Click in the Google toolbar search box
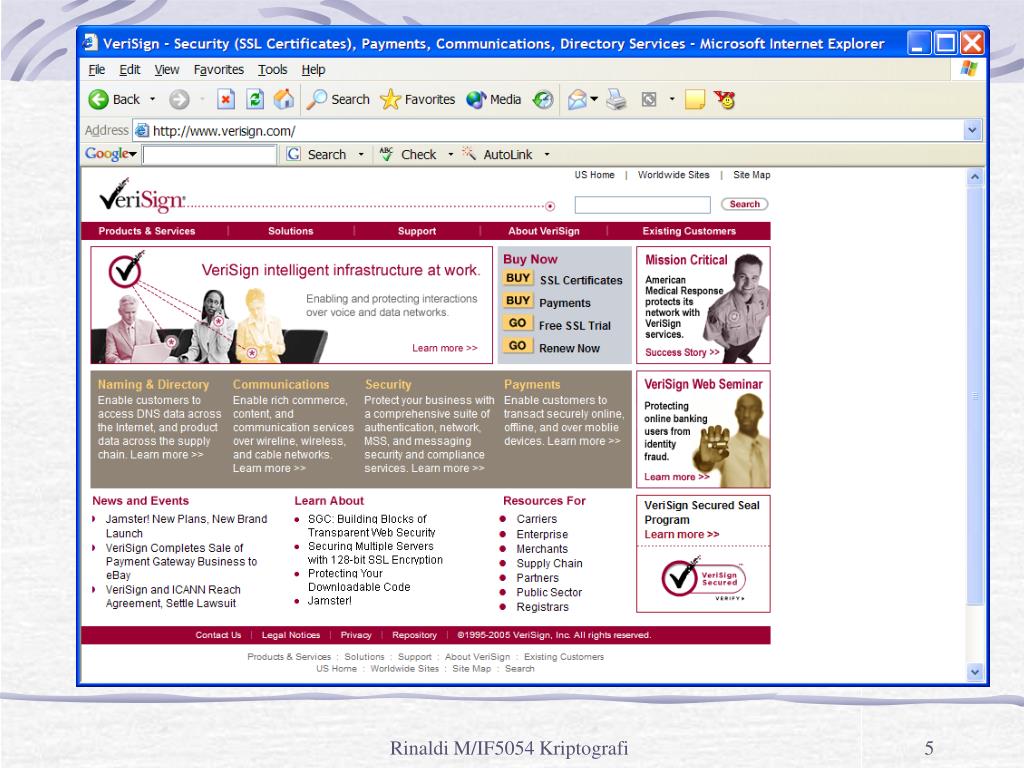 coord(210,155)
